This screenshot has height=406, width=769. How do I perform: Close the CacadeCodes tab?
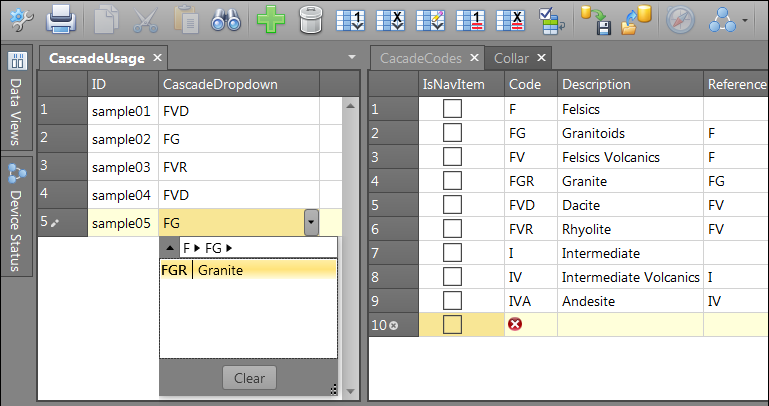pos(474,58)
